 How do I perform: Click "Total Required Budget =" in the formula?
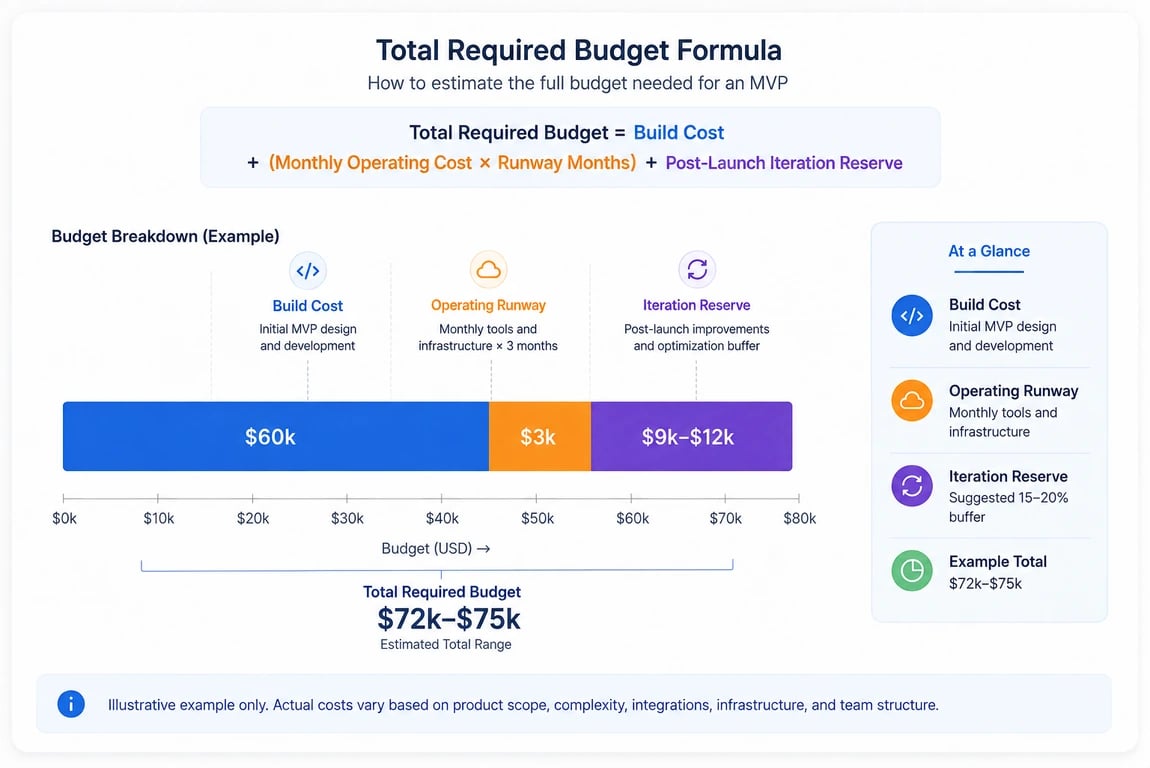pyautogui.click(x=517, y=133)
